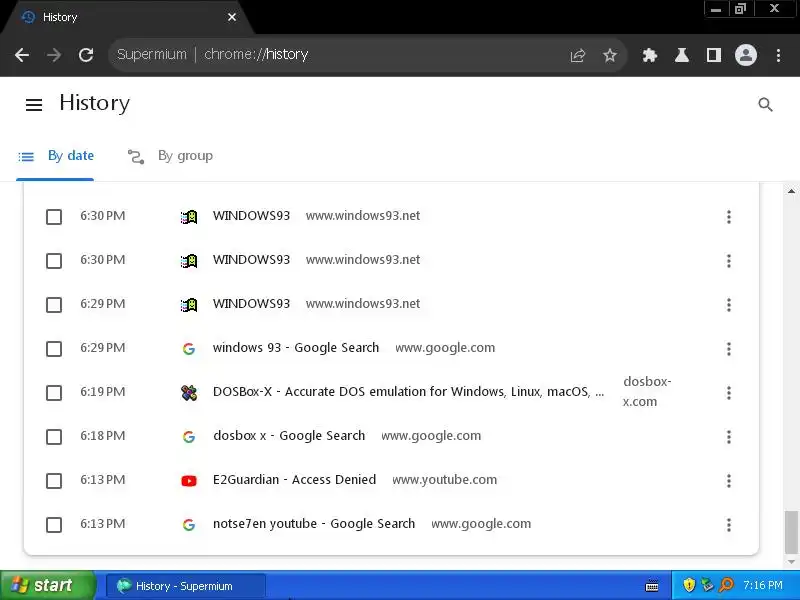Open the windows 93 - Google Search link
800x600 pixels.
pyautogui.click(x=296, y=348)
